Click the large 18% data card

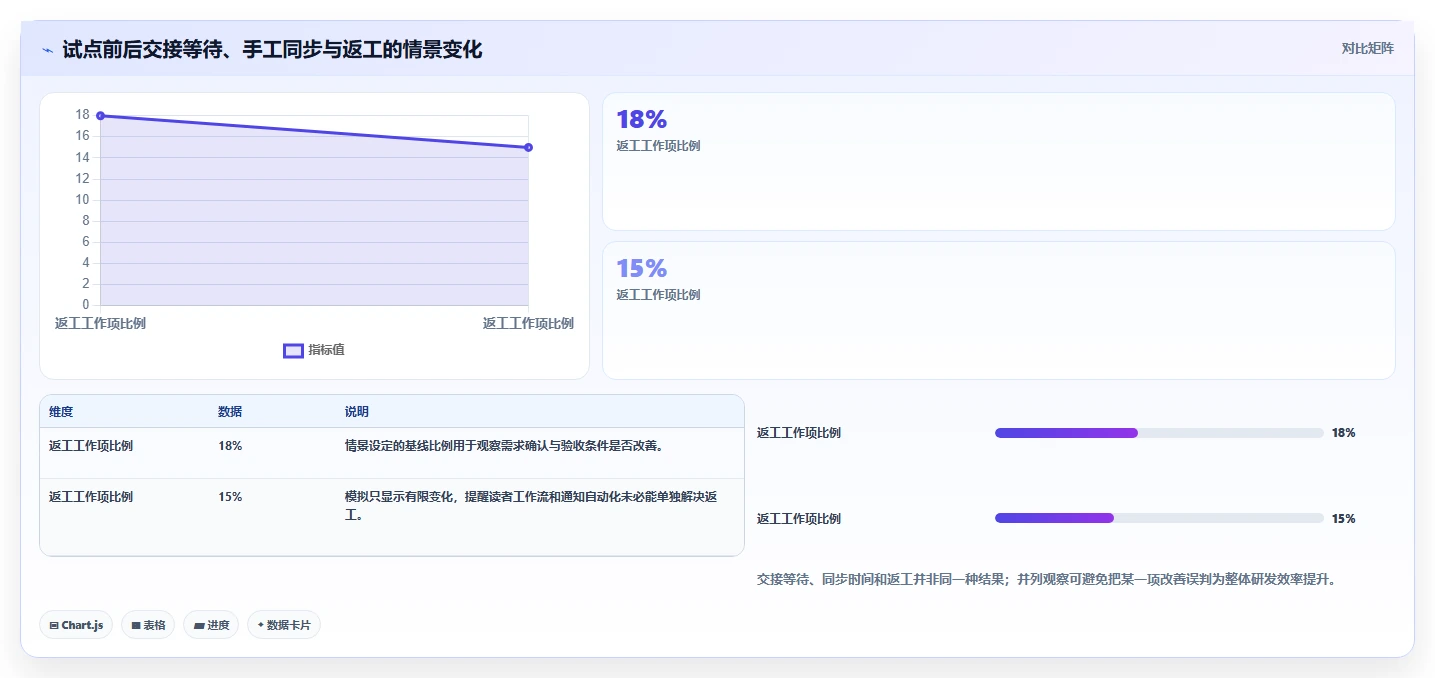(998, 162)
